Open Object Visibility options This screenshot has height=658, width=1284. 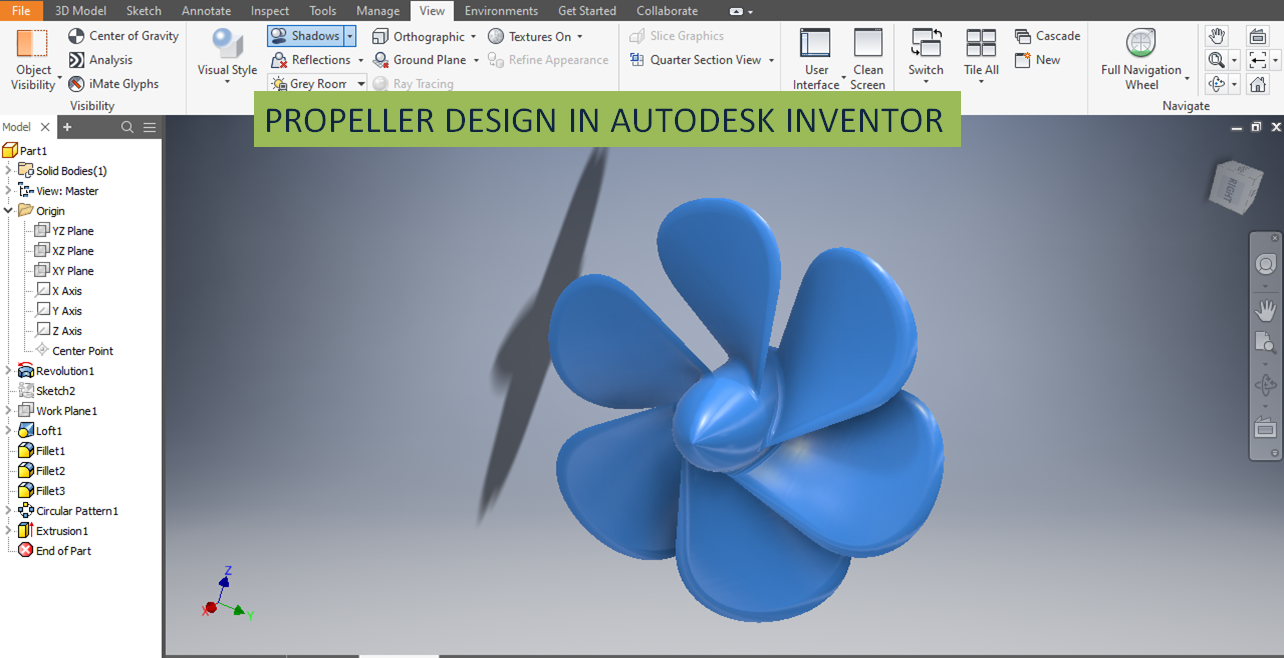point(33,60)
